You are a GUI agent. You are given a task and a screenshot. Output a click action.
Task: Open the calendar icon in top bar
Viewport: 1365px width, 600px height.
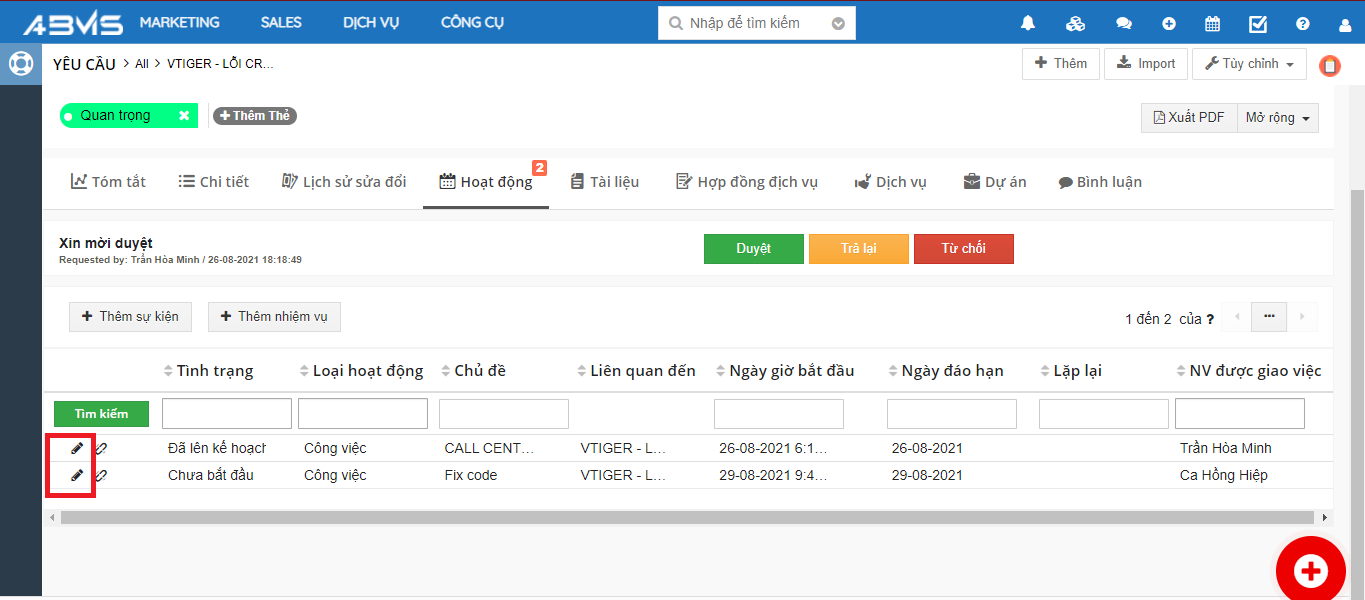(1212, 23)
